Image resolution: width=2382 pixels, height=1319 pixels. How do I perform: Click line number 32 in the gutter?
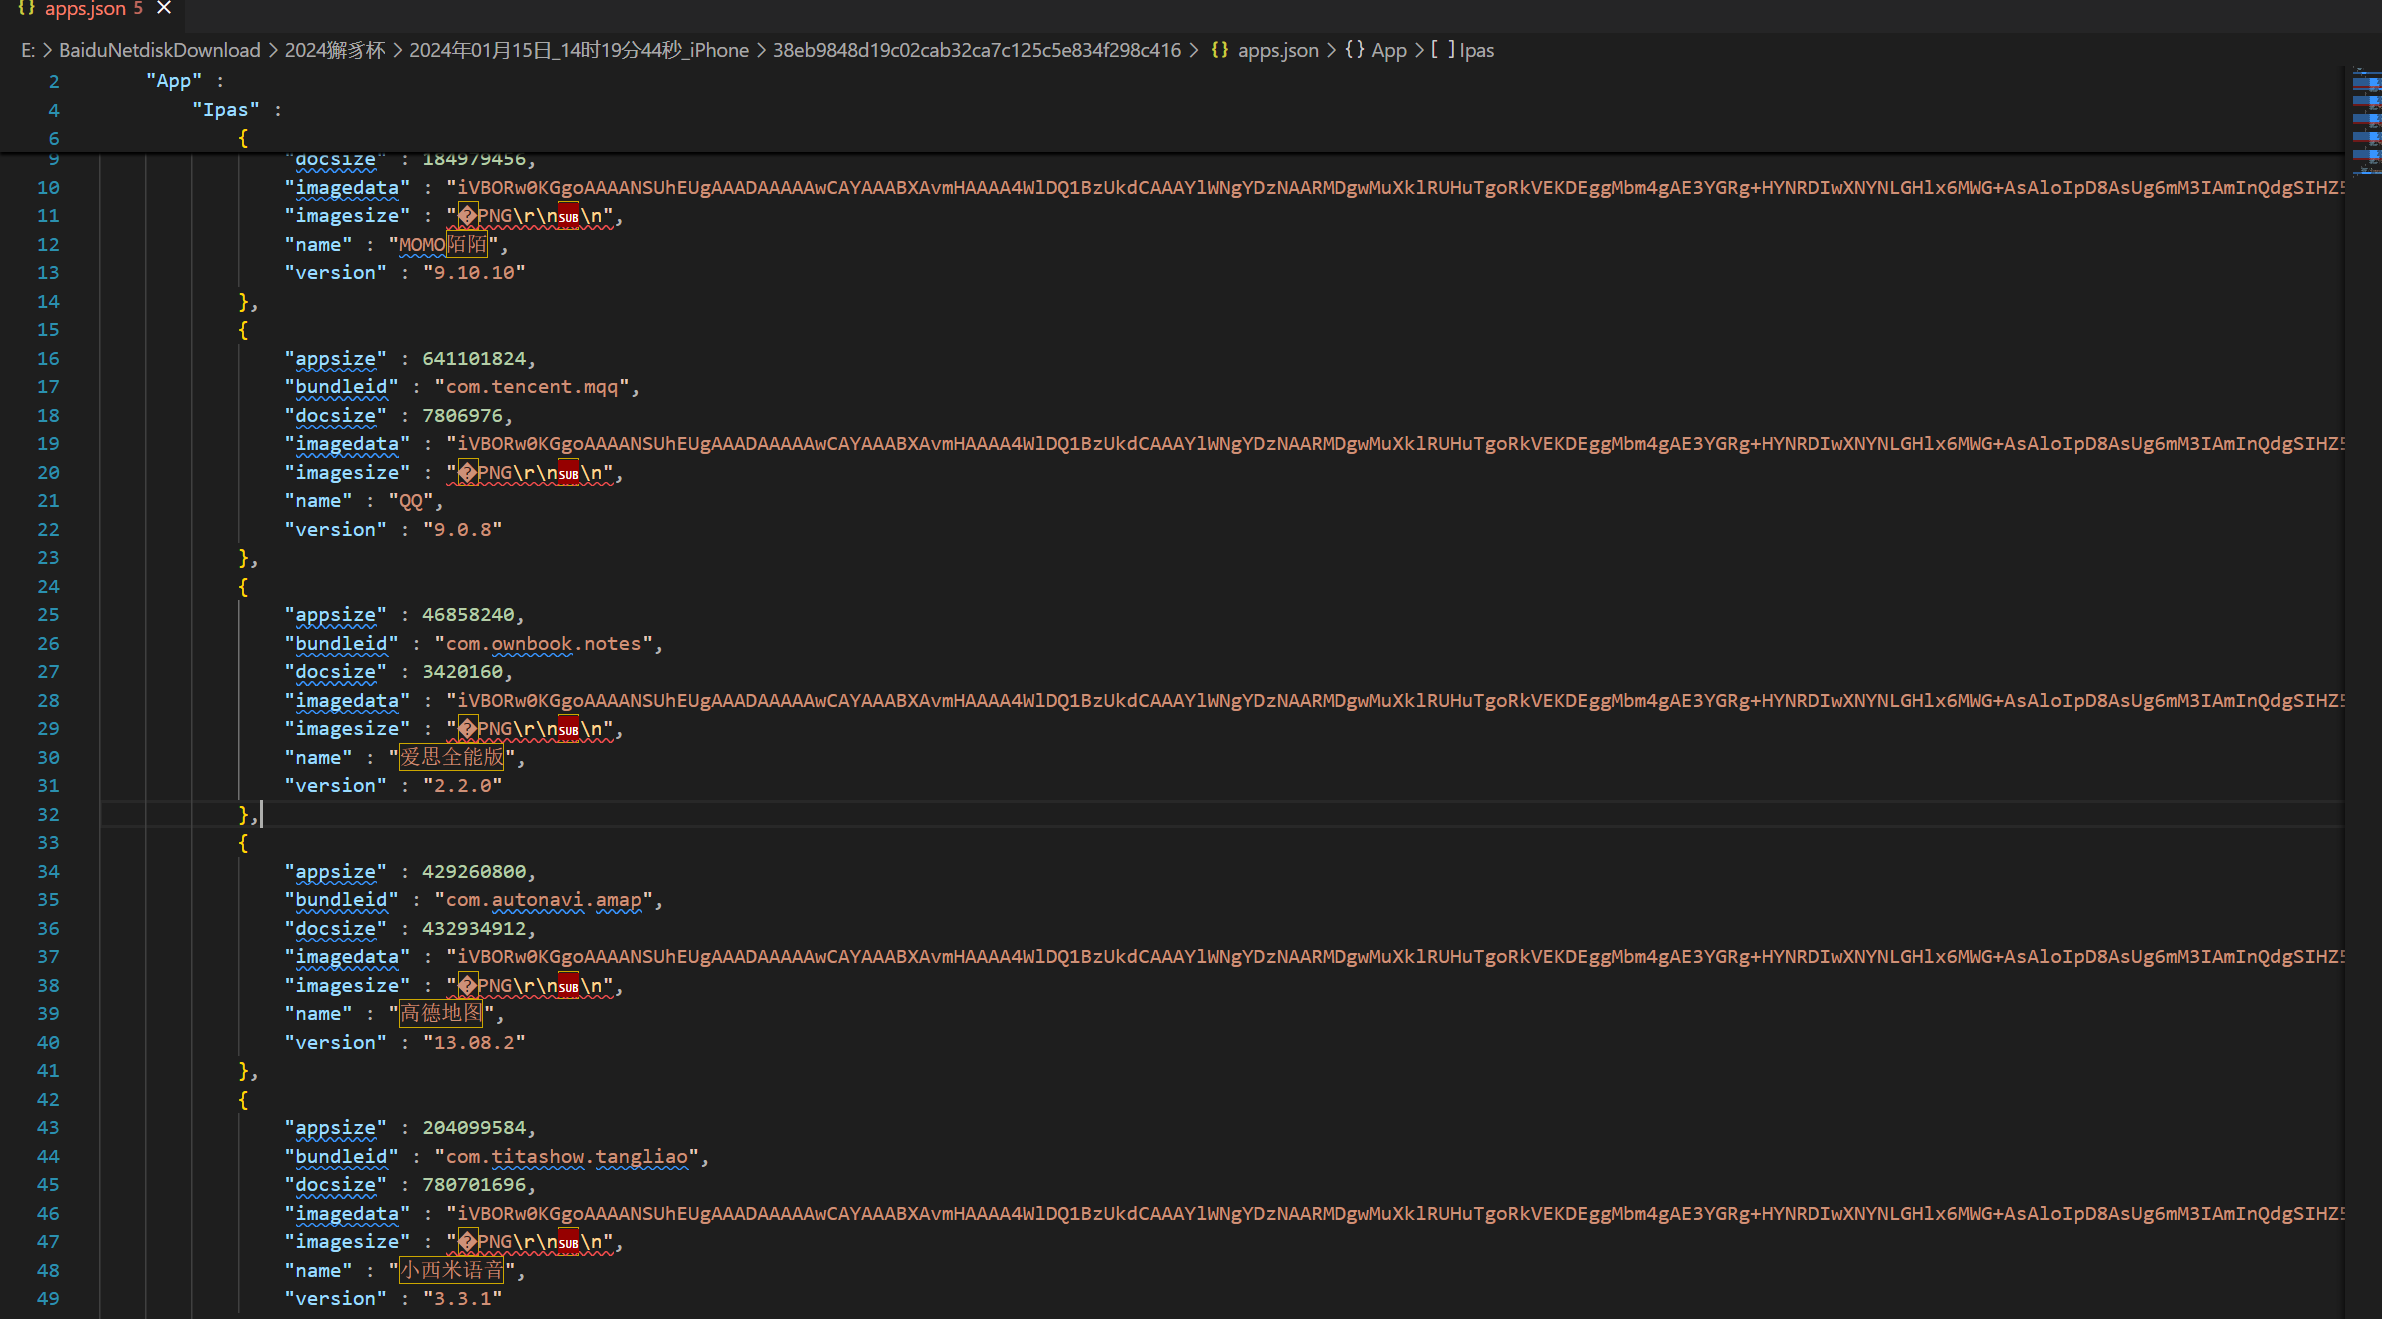tap(48, 815)
